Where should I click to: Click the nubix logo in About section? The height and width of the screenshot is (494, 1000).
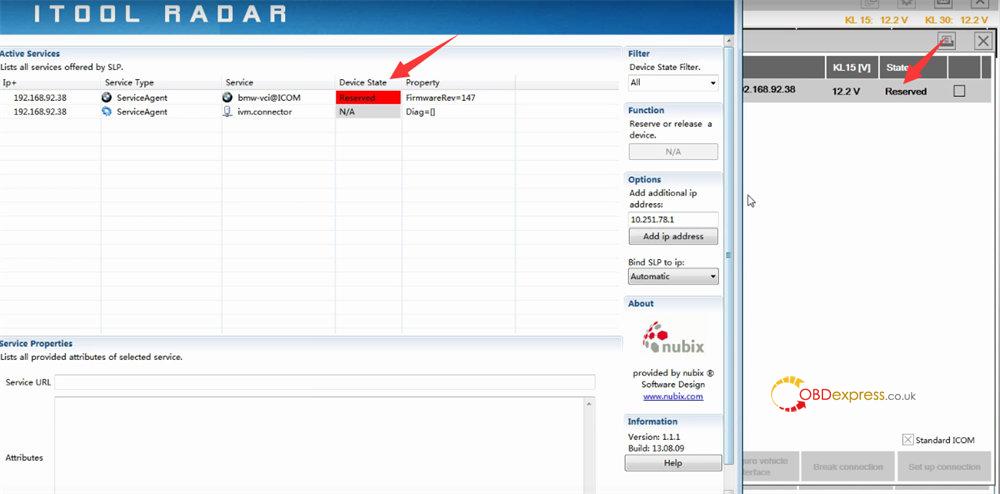click(x=673, y=338)
